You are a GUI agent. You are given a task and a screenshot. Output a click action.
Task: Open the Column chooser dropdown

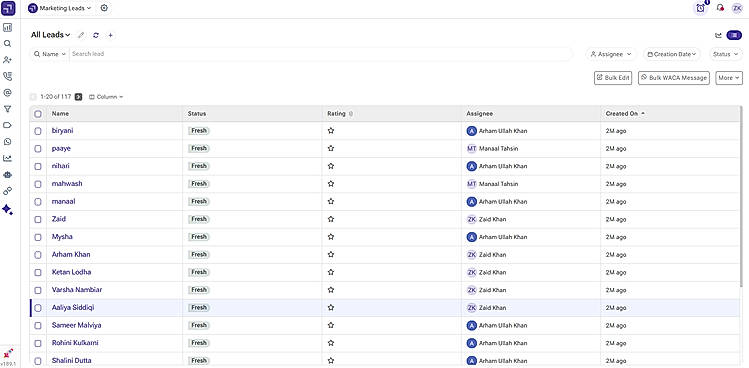[x=106, y=97]
